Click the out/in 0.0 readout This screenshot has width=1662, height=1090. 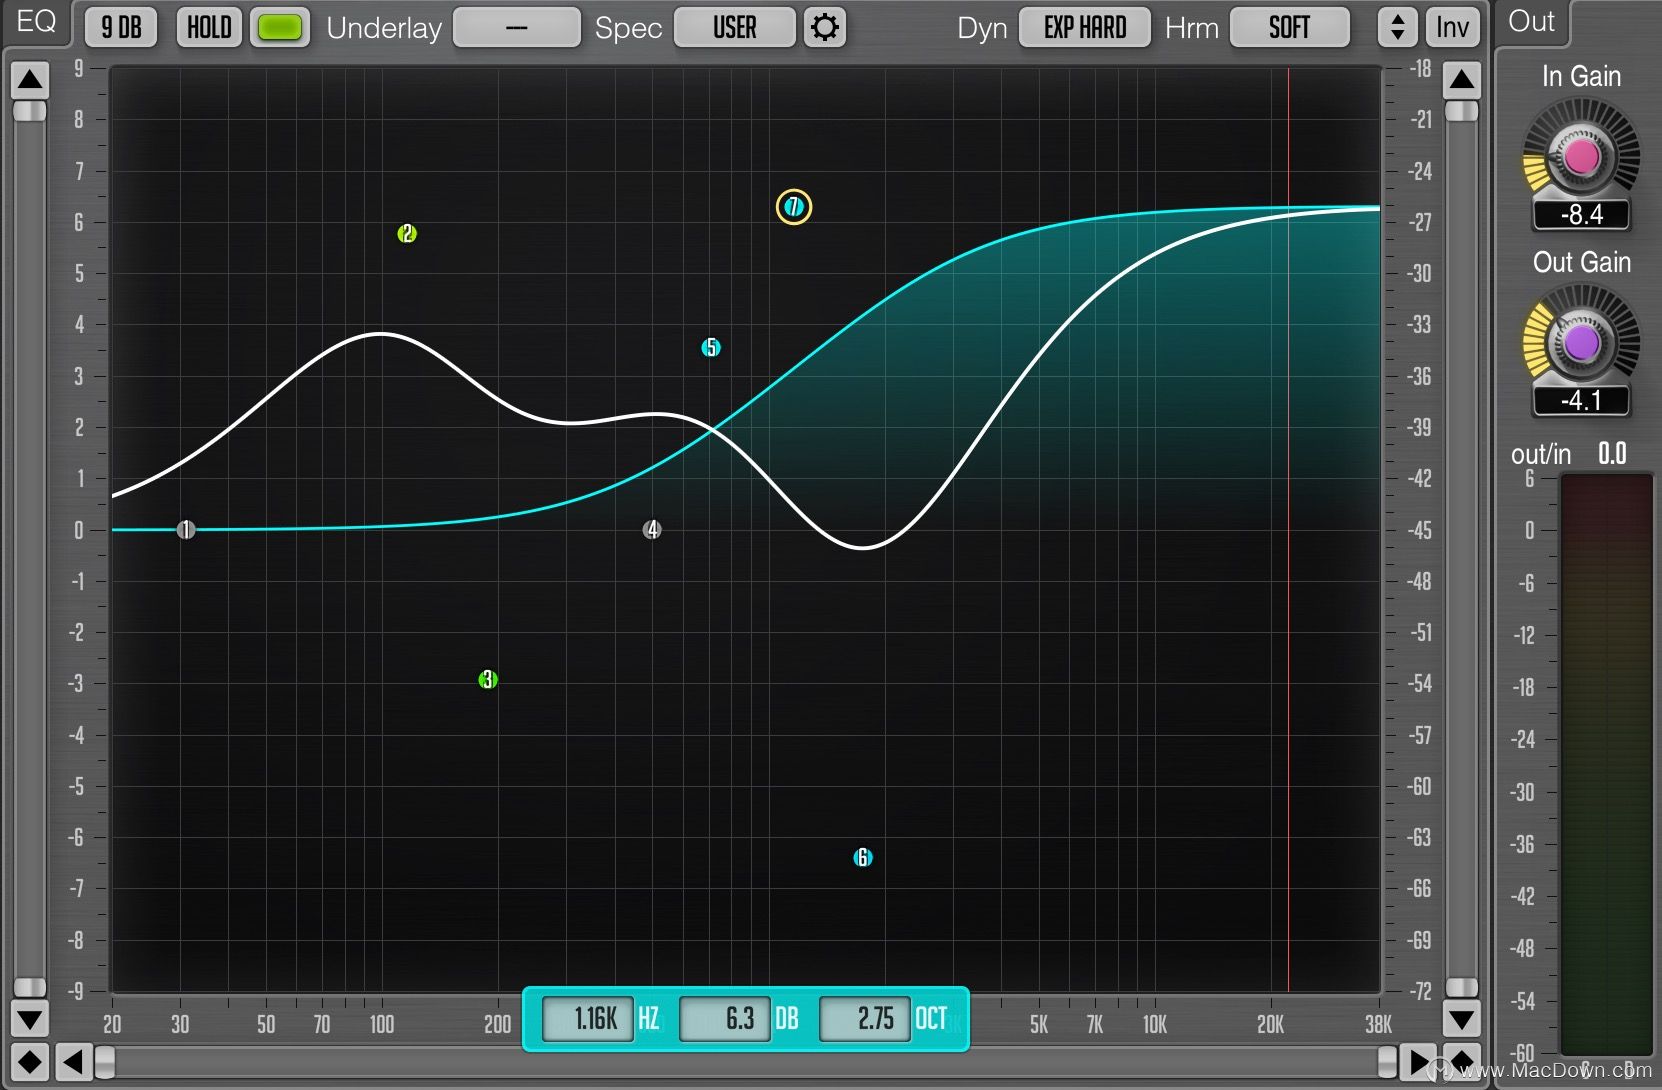pyautogui.click(x=1612, y=454)
